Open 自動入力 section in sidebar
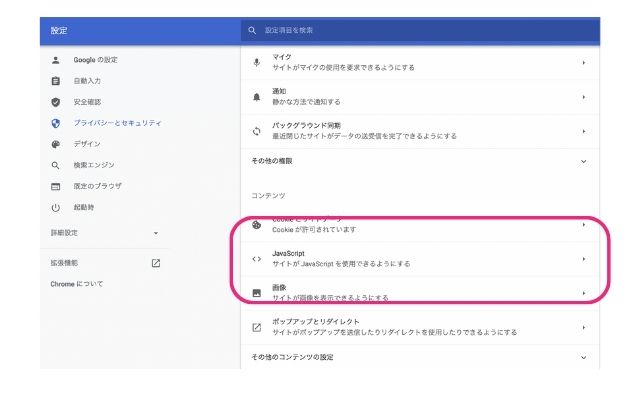This screenshot has width=640, height=396. coord(87,81)
